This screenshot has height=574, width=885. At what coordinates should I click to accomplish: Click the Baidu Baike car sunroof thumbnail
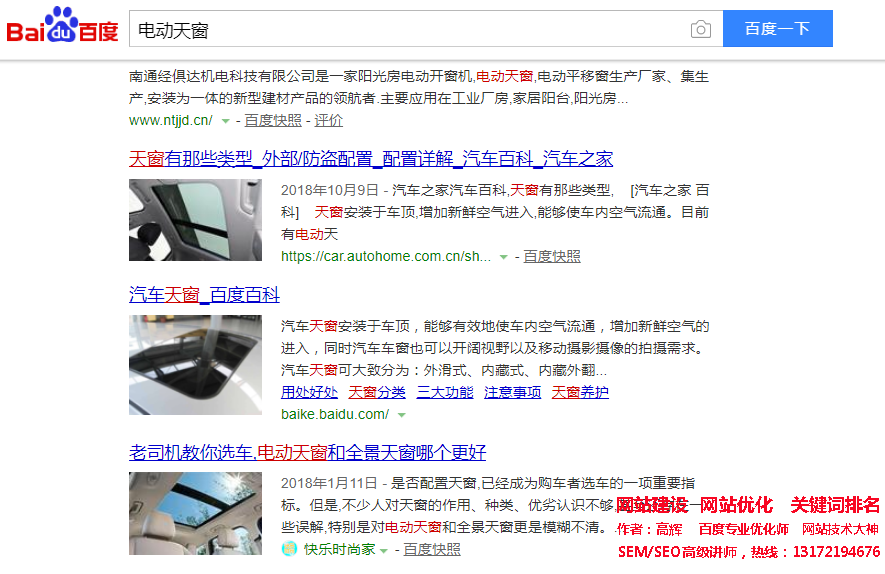tap(195, 365)
